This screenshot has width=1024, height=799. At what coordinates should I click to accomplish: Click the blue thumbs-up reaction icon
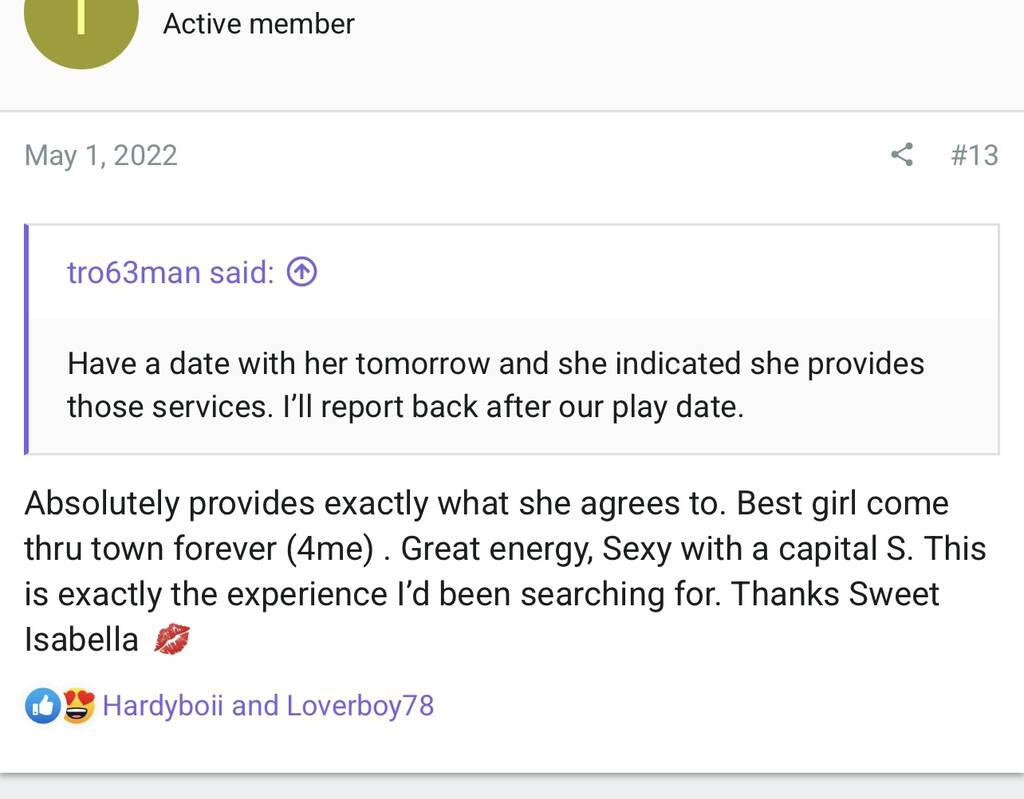point(42,706)
